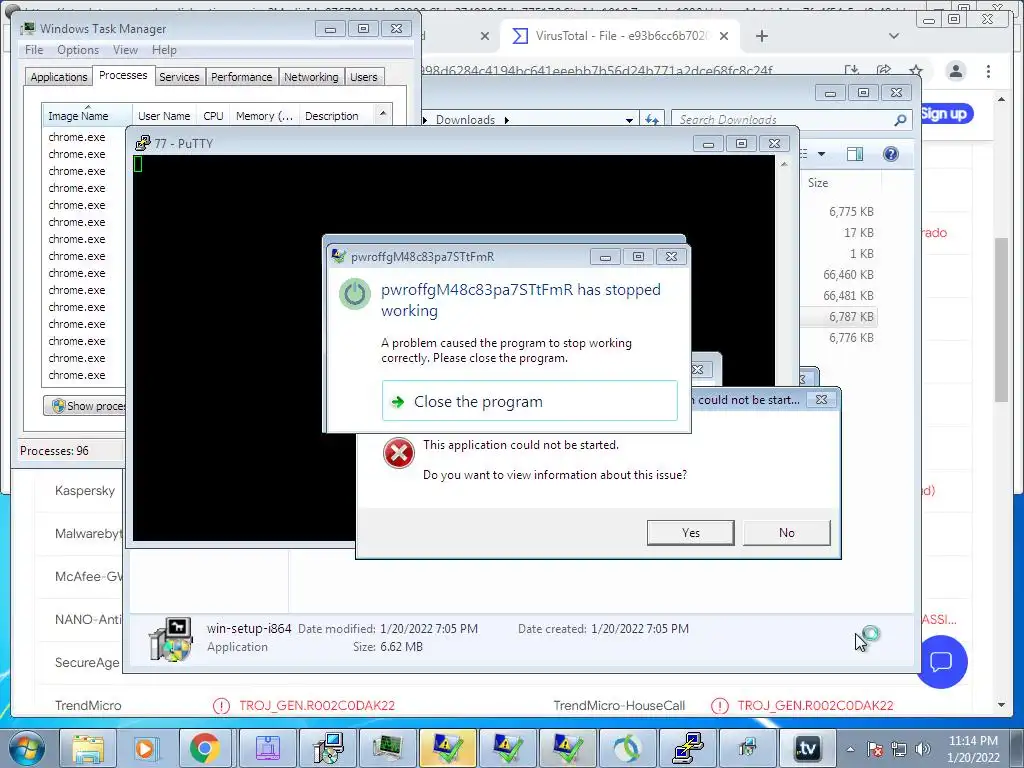This screenshot has width=1024, height=768.
Task: Click the volume speaker tray icon
Action: (x=923, y=749)
